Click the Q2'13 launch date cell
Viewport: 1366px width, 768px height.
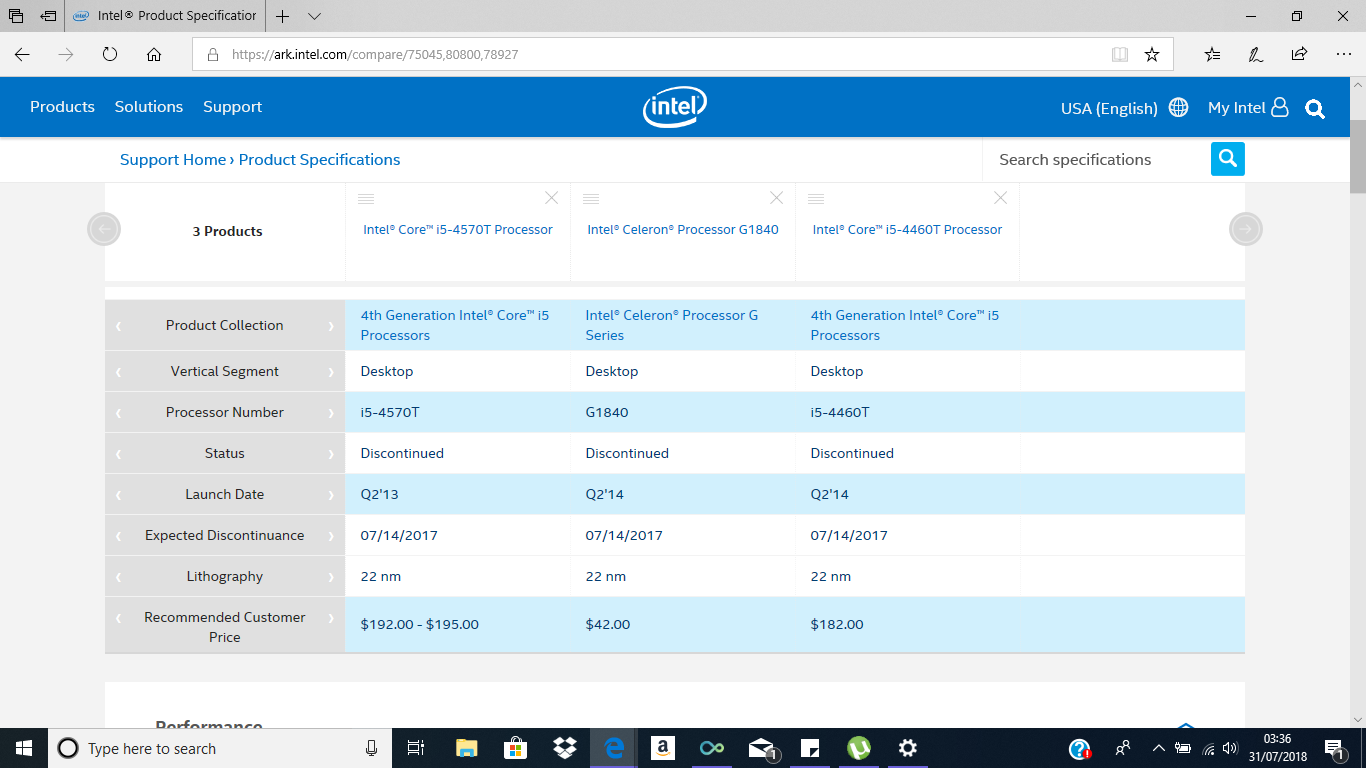click(458, 495)
